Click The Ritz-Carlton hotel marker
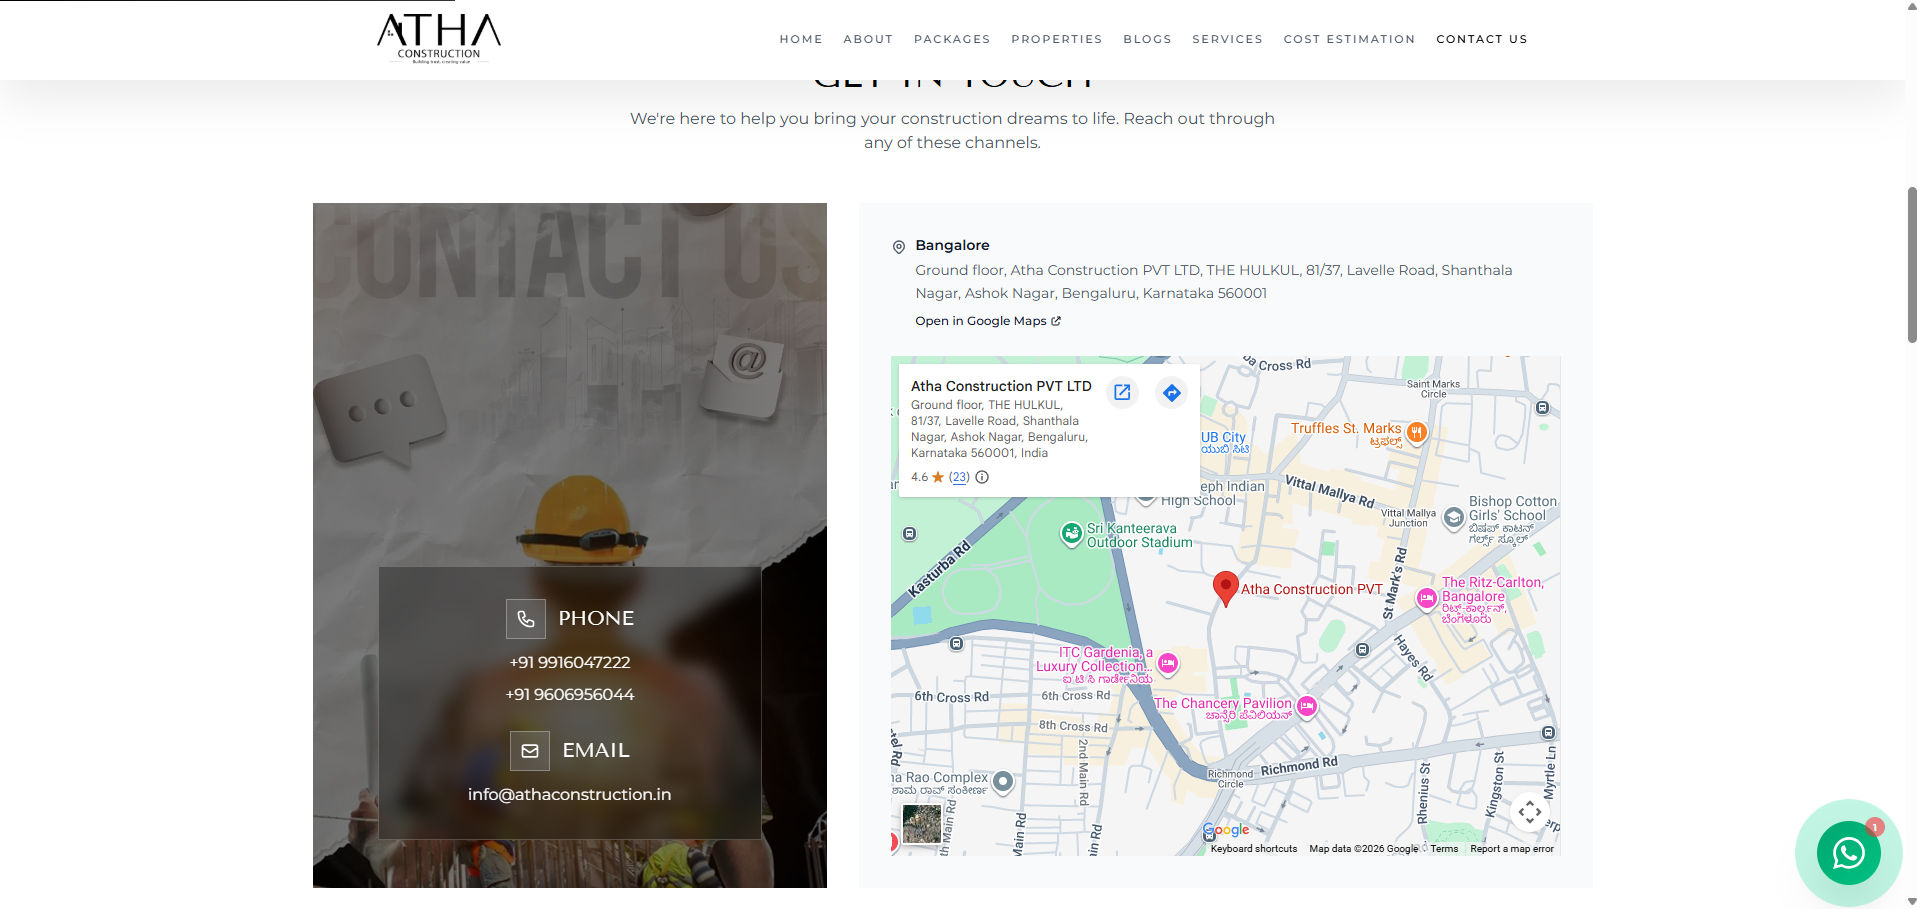The height and width of the screenshot is (909, 1917). (x=1427, y=598)
